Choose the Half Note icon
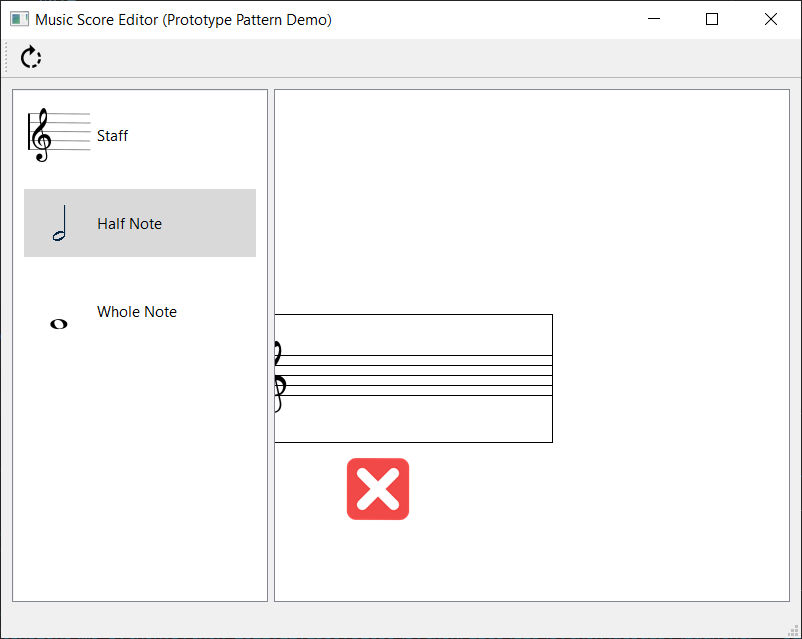 [x=60, y=223]
